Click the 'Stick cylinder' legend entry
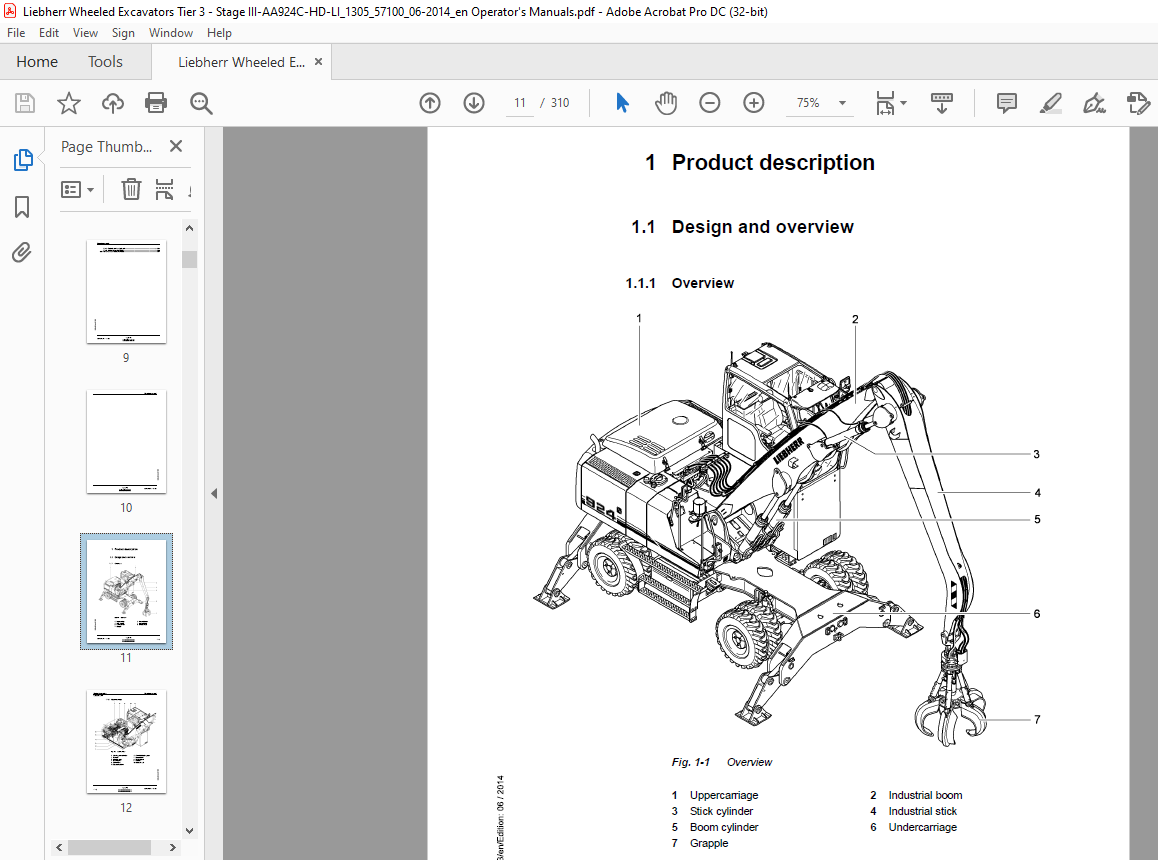 click(721, 811)
